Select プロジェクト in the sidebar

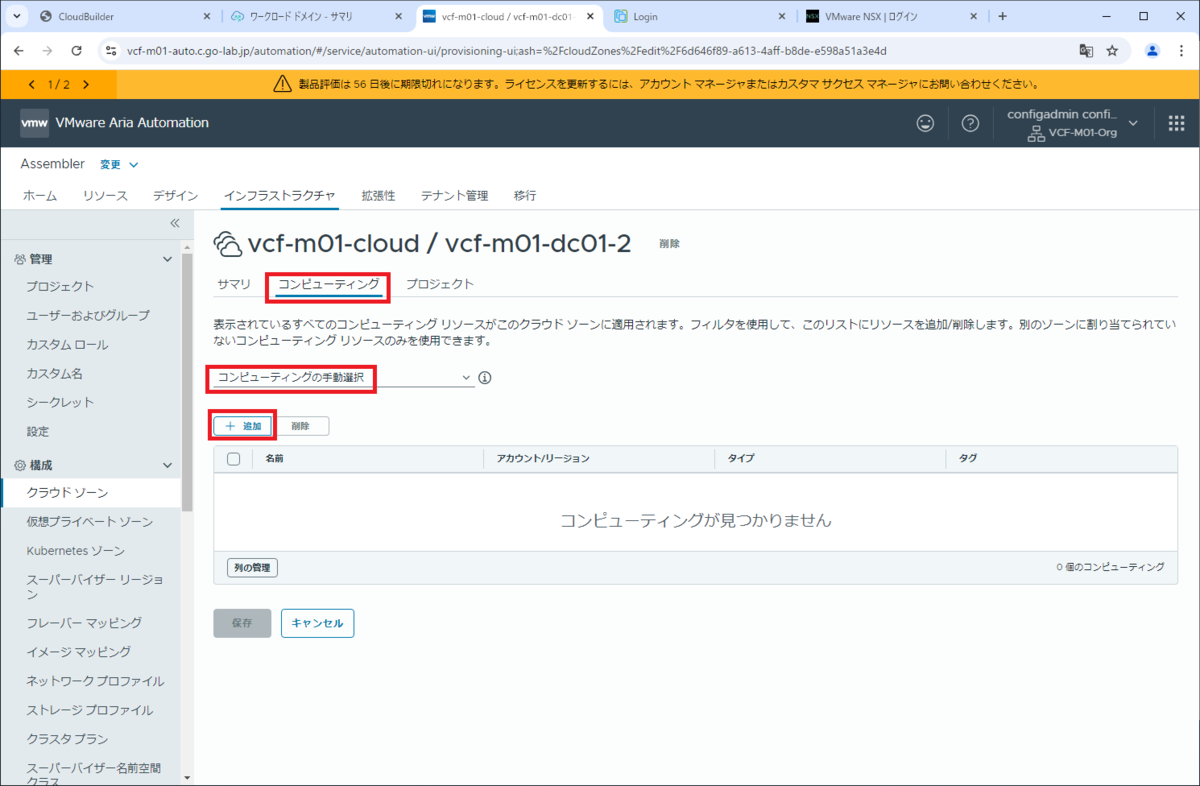click(x=60, y=286)
